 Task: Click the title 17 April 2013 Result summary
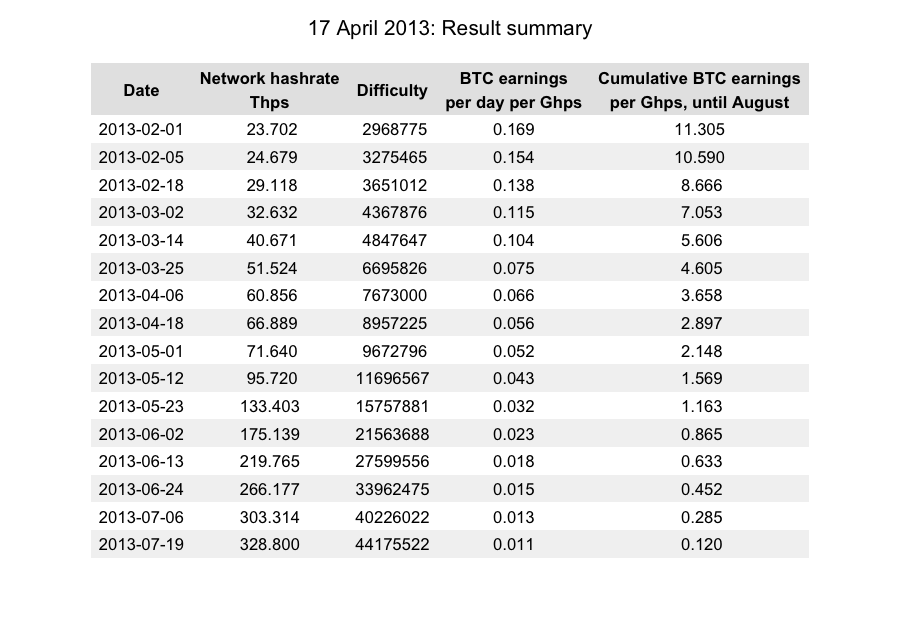pyautogui.click(x=450, y=28)
